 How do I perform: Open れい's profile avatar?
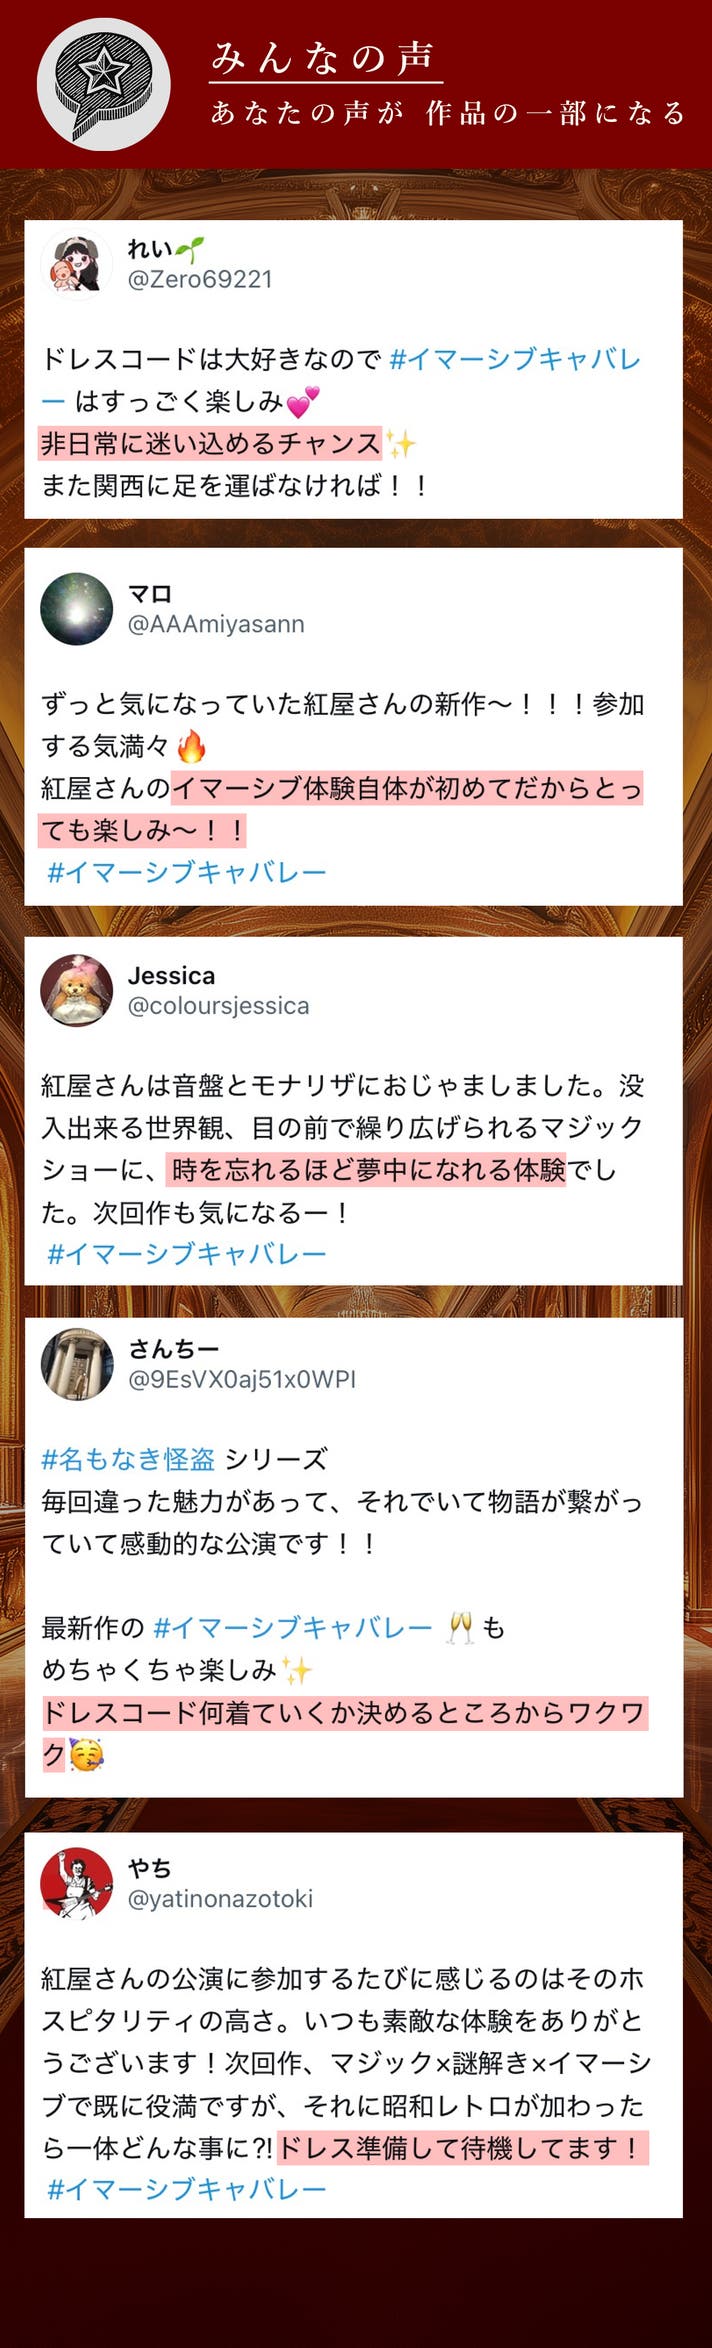click(x=77, y=265)
